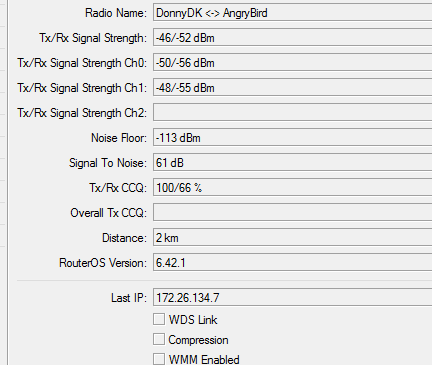
Task: Click the Radio Name label
Action: (x=116, y=13)
